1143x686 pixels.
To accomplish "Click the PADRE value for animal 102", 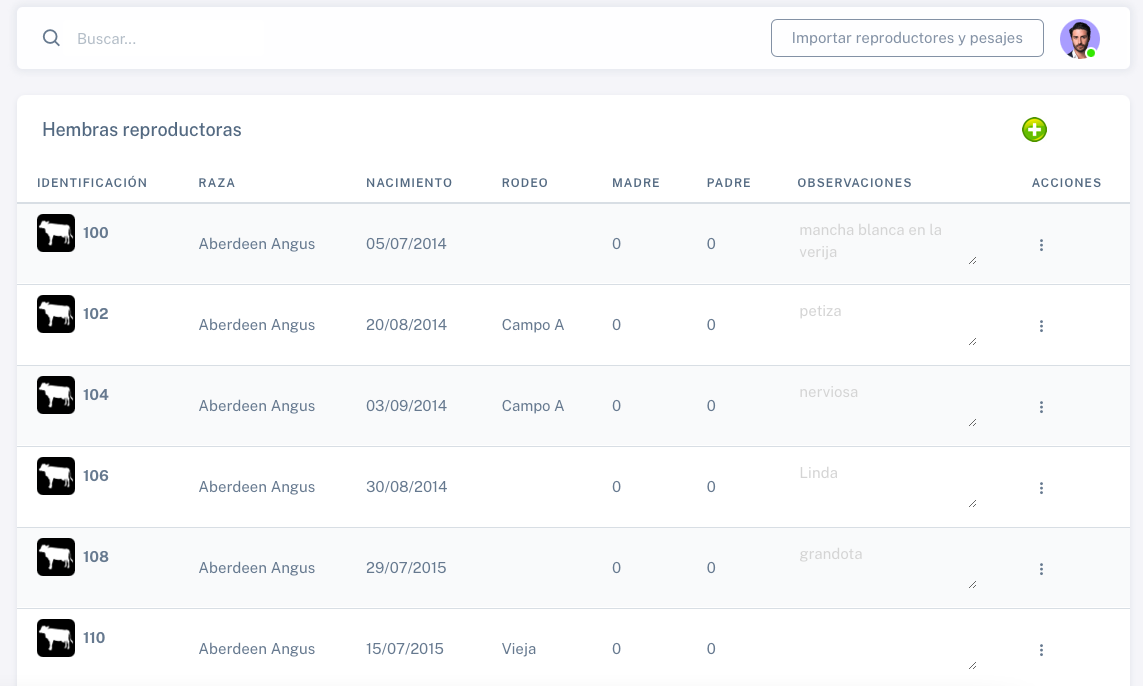I will tap(711, 324).
